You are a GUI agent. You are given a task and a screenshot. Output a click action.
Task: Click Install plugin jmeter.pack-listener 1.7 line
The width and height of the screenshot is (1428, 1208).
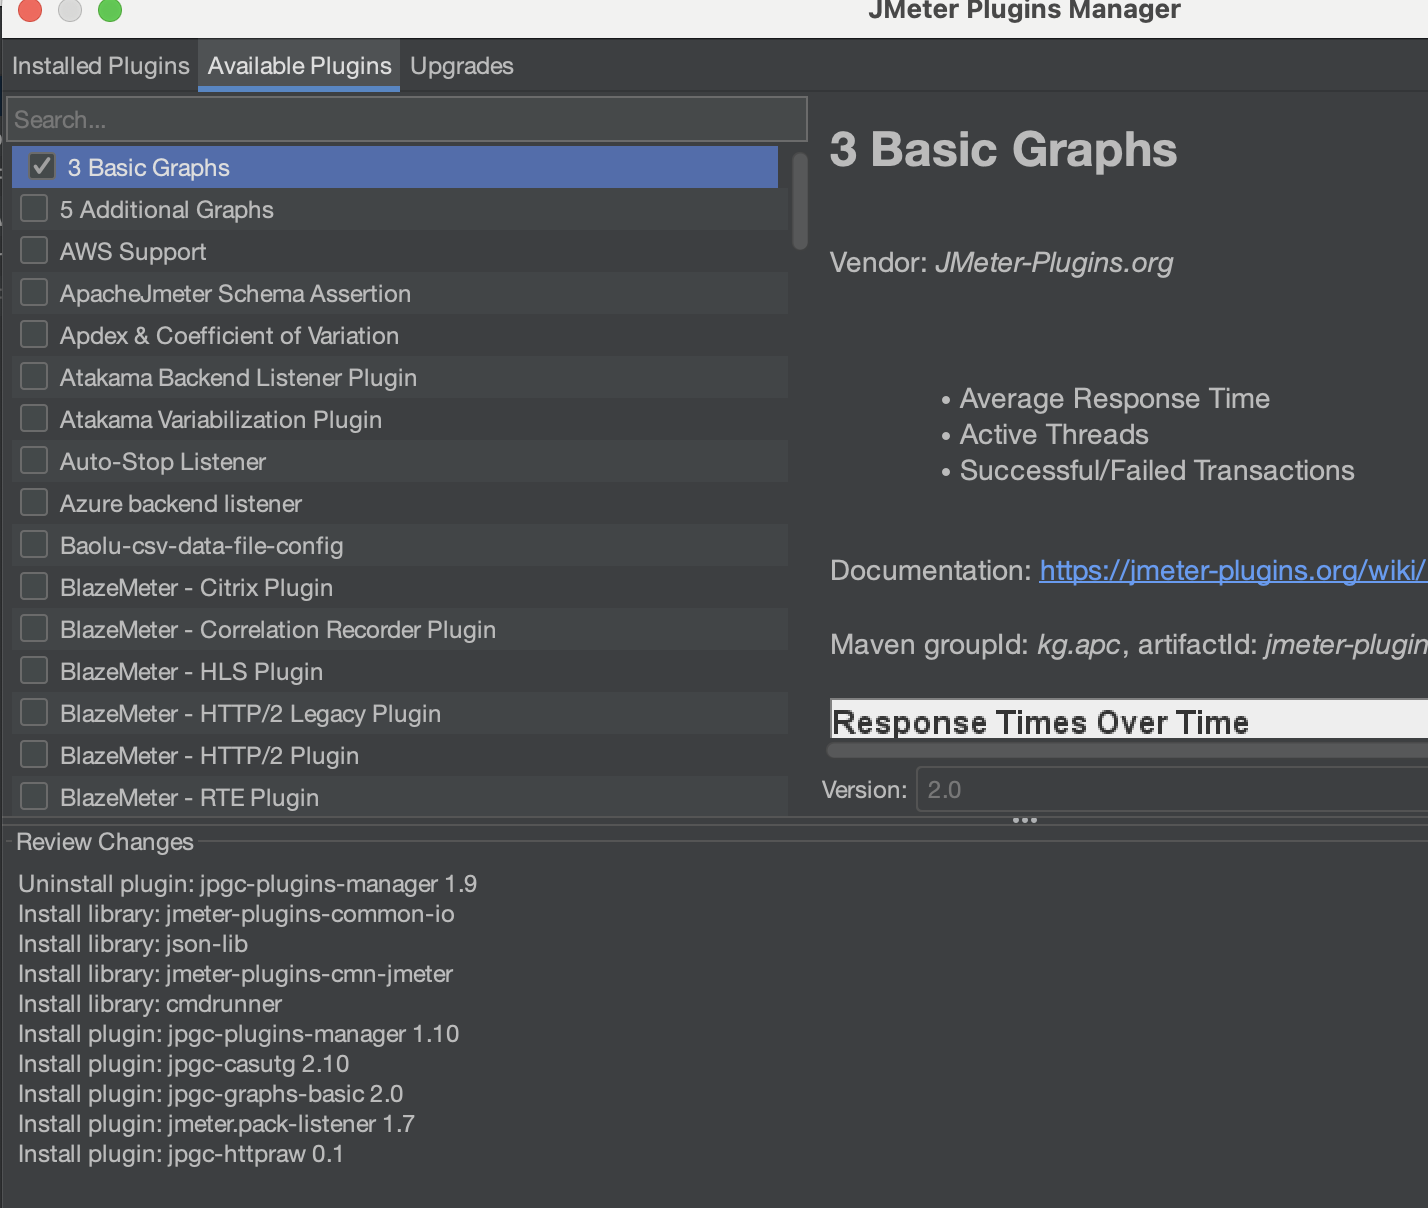216,1124
